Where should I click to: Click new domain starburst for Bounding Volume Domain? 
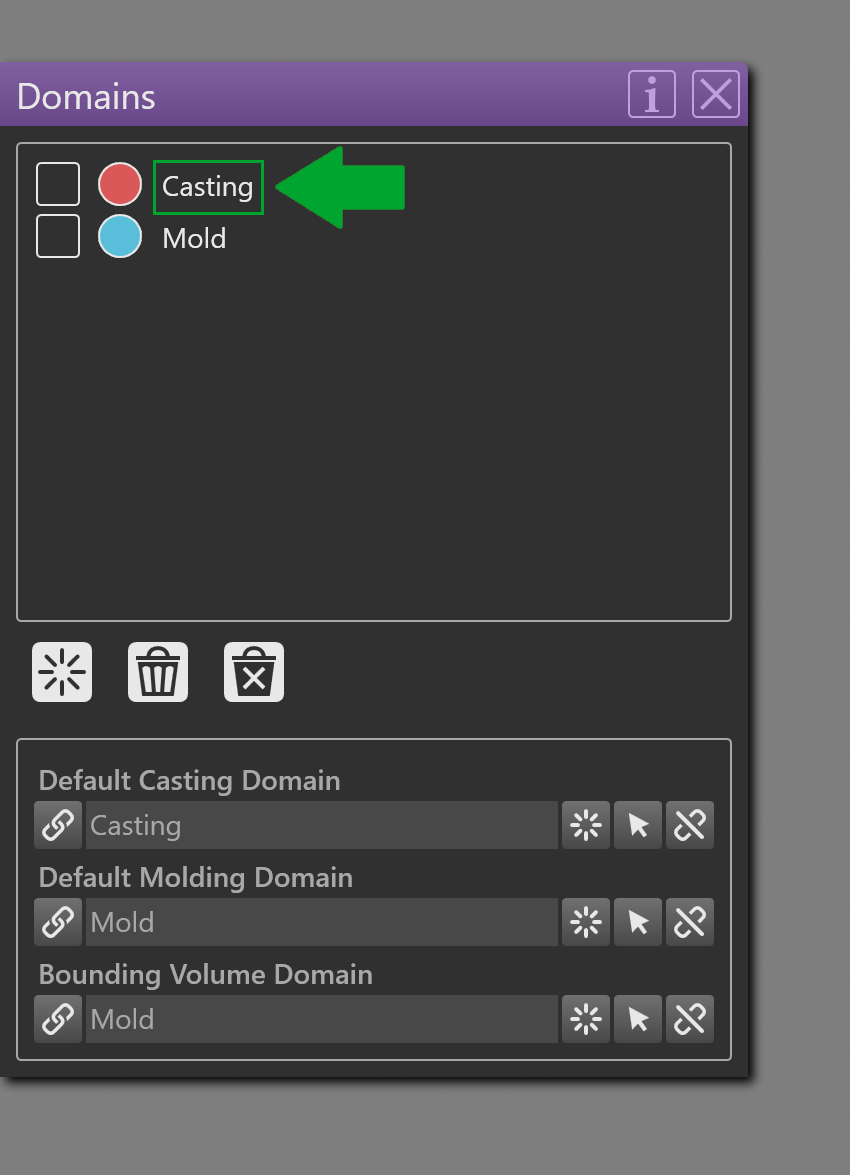586,1019
